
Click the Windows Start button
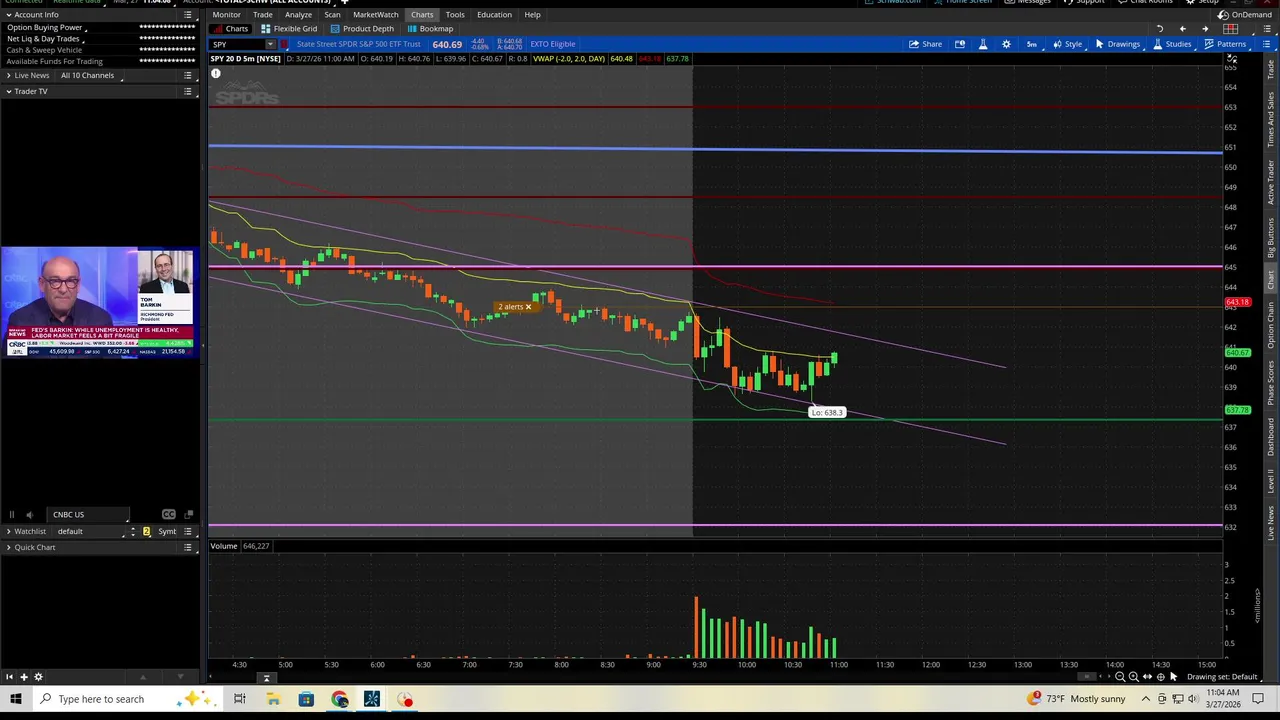click(16, 699)
